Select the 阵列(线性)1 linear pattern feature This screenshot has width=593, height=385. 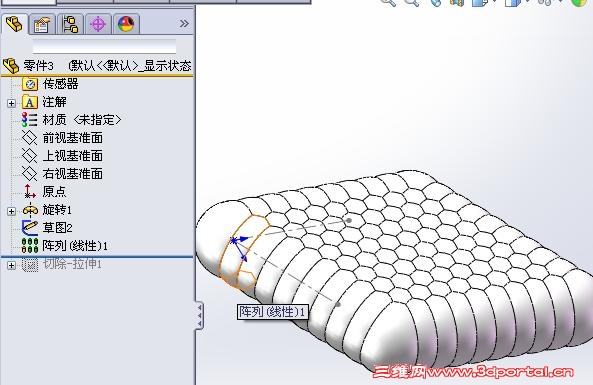65,246
